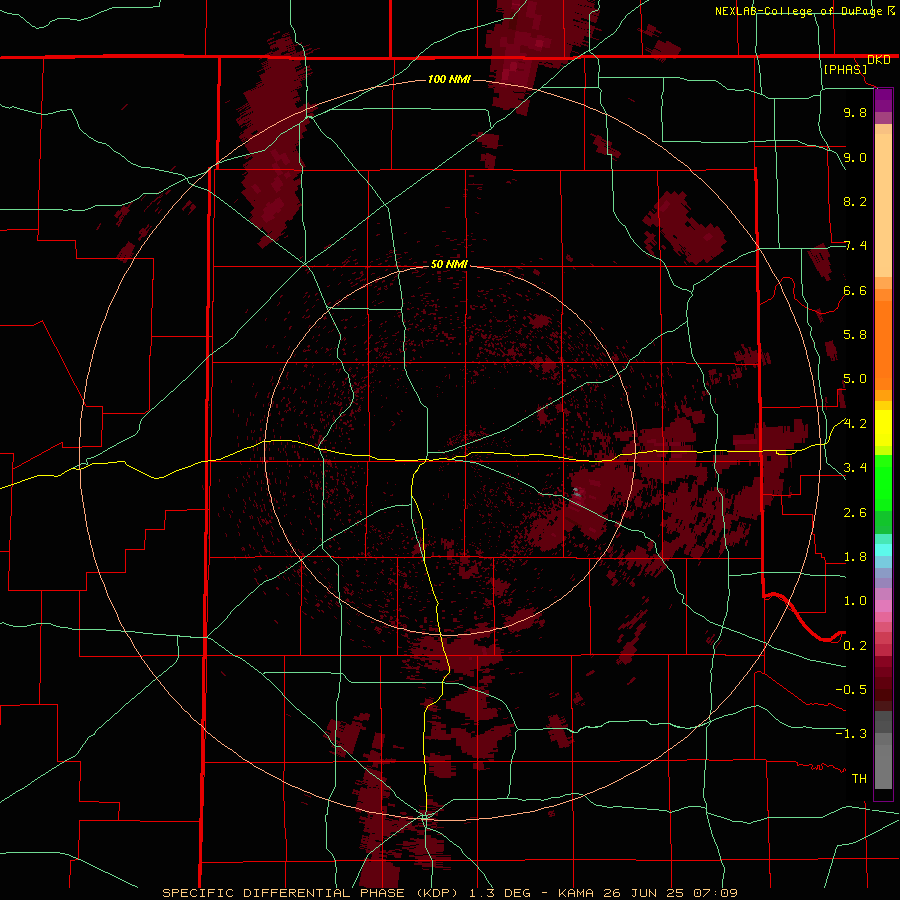Select the KAMA station identifier
The width and height of the screenshot is (900, 900).
click(578, 893)
